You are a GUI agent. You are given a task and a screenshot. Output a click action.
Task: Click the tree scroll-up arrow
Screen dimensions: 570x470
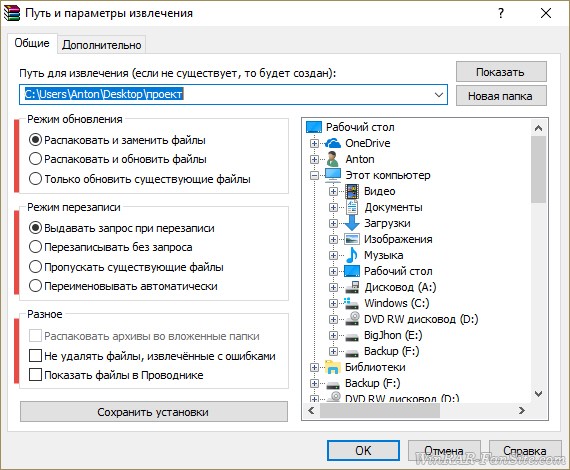(538, 128)
